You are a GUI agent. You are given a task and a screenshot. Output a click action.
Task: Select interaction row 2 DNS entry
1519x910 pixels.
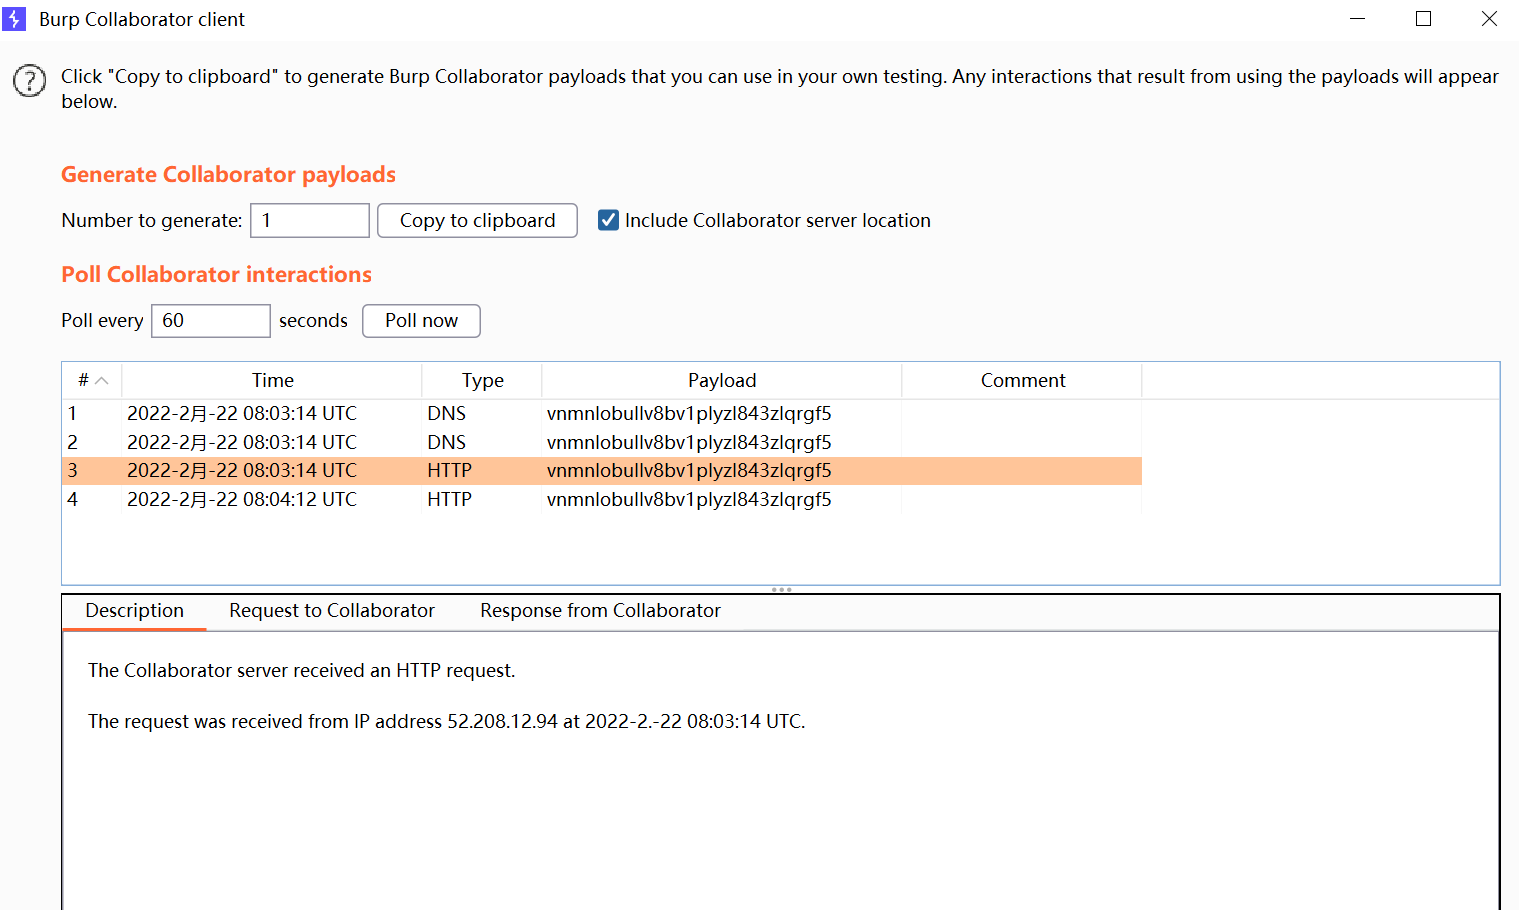pos(602,442)
